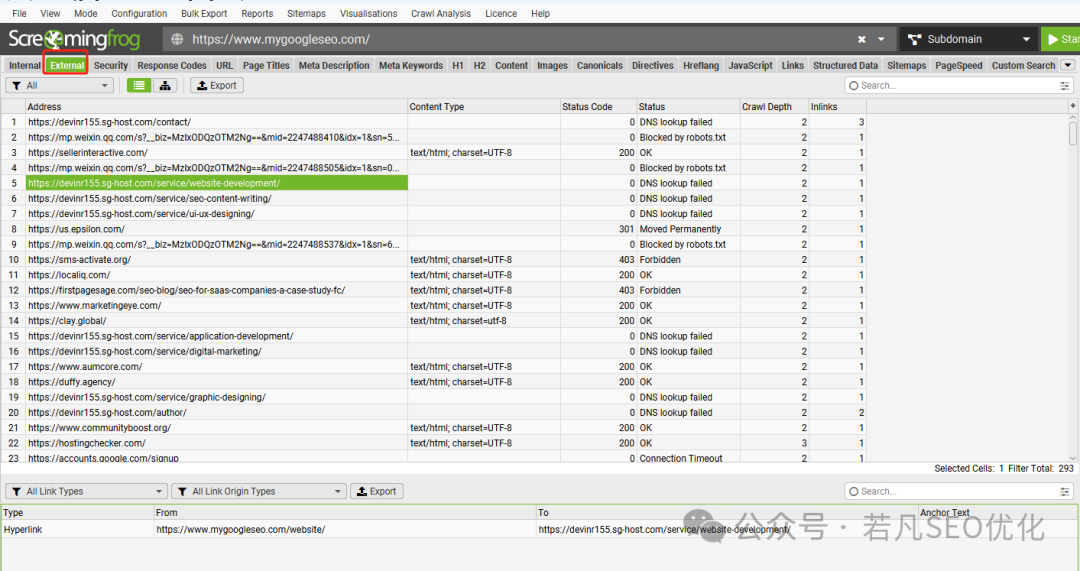Viewport: 1080px width, 571px height.
Task: Switch to list view icon
Action: pyautogui.click(x=139, y=85)
